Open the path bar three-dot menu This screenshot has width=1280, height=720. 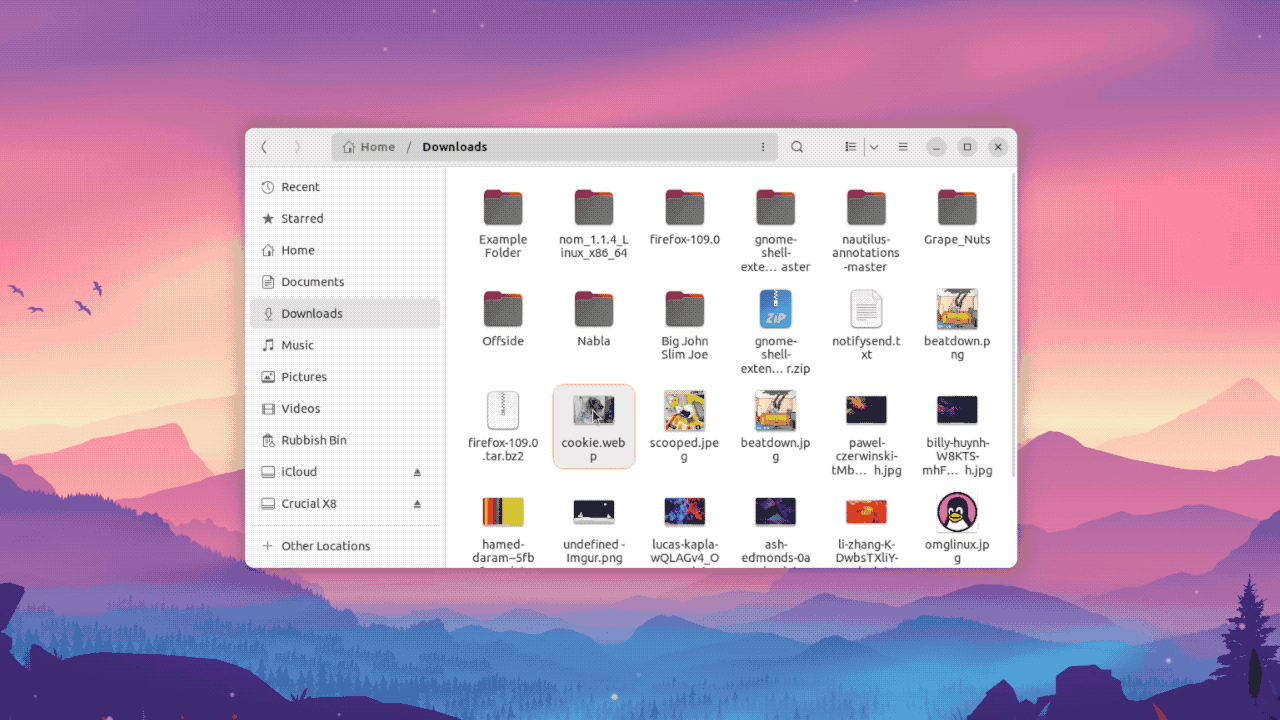[x=763, y=146]
